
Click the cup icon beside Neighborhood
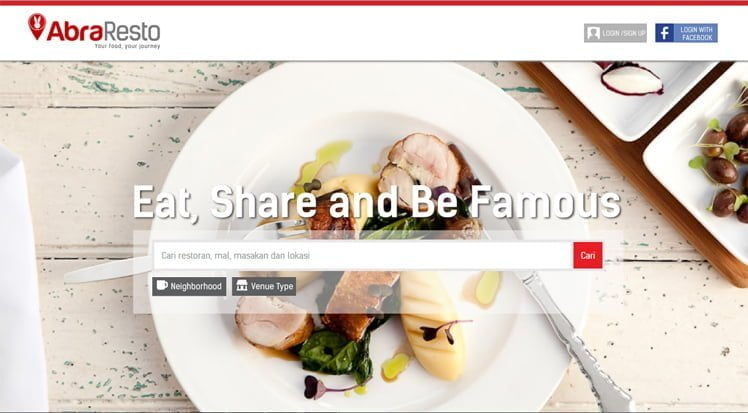coord(162,285)
